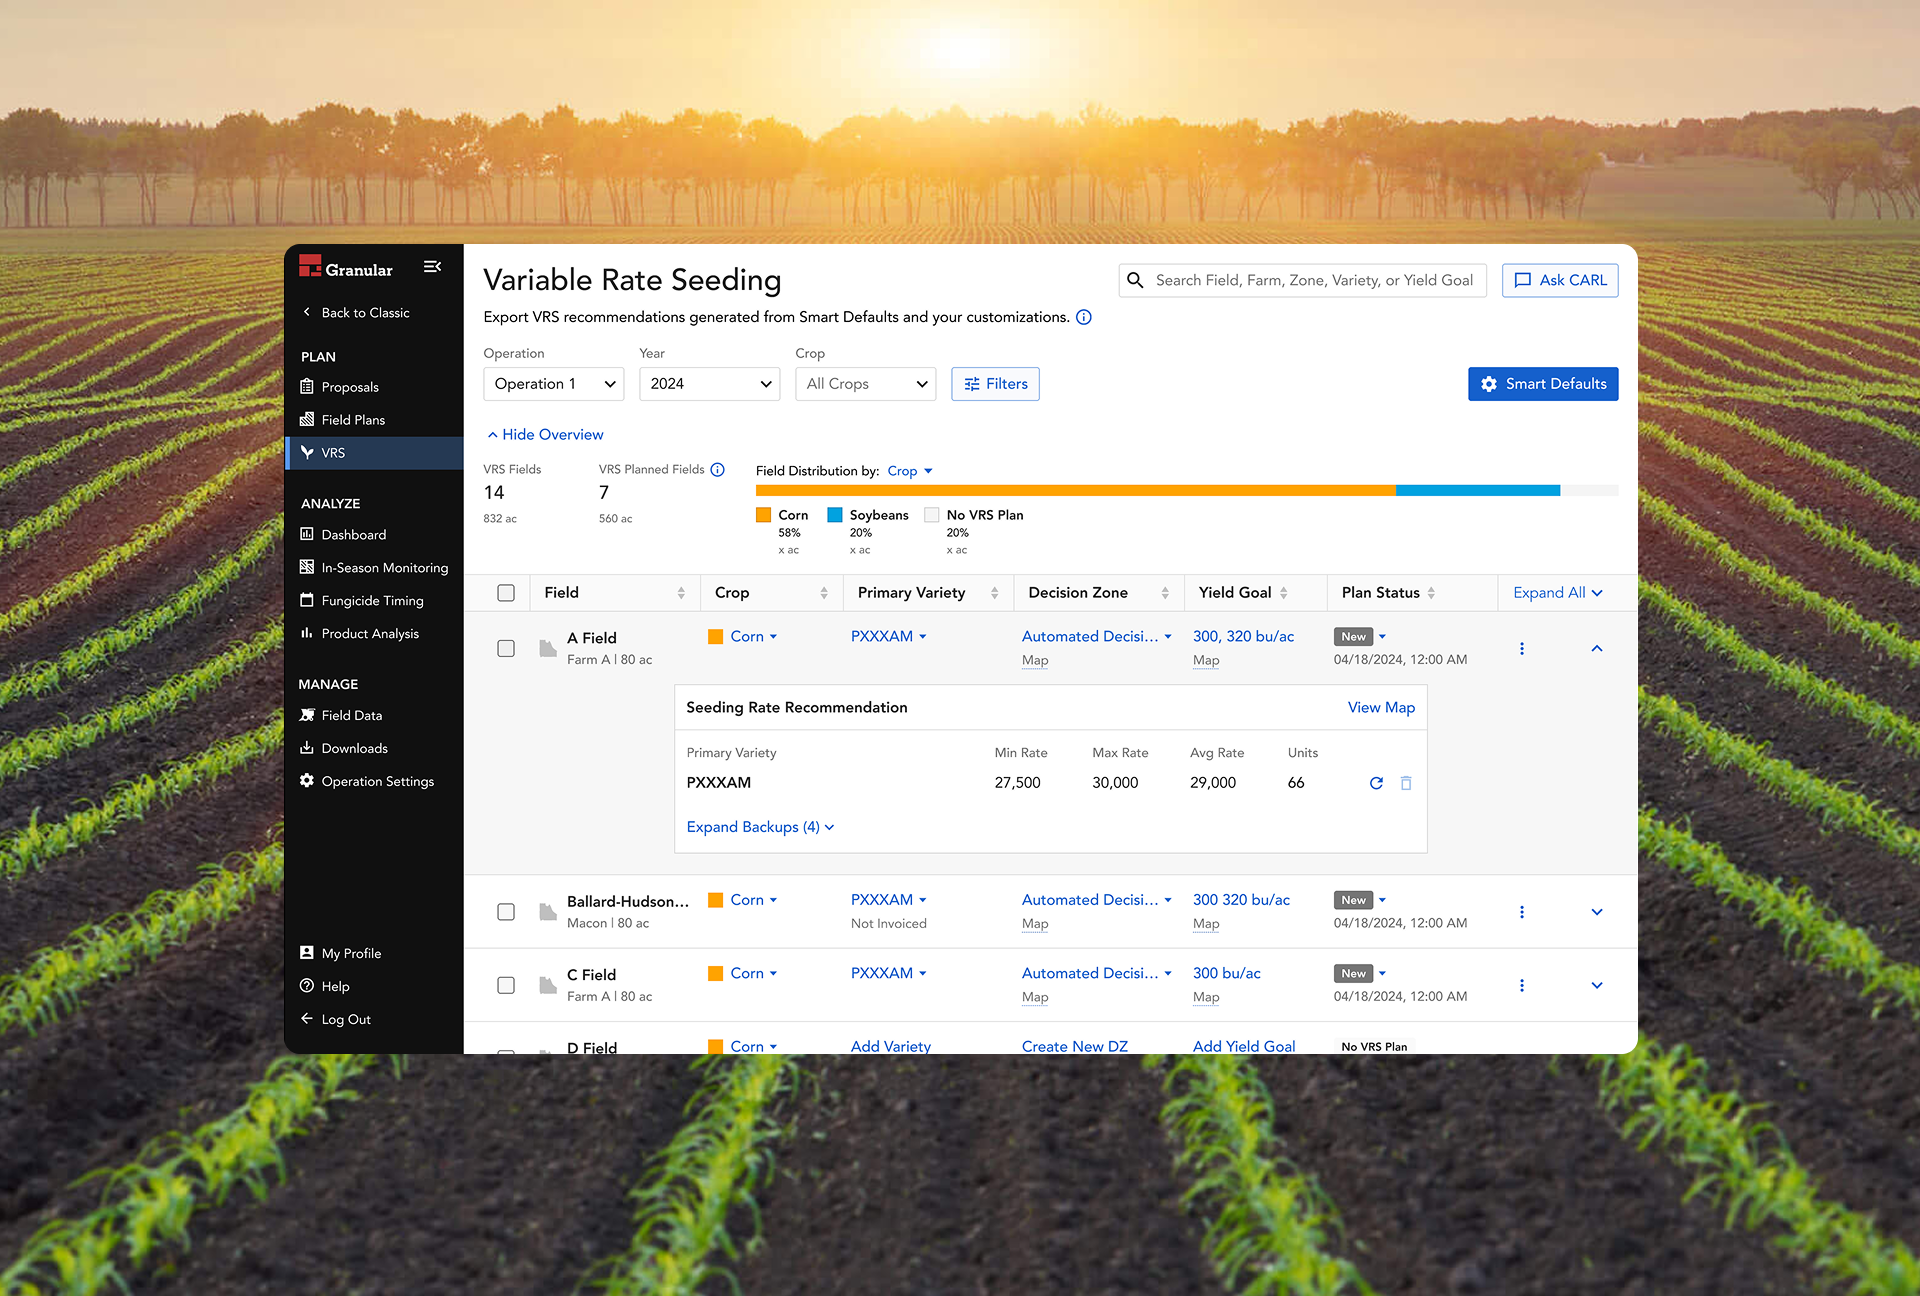This screenshot has height=1296, width=1920.
Task: Delete PXXXAM seeding recommendation with trash icon
Action: click(1406, 783)
